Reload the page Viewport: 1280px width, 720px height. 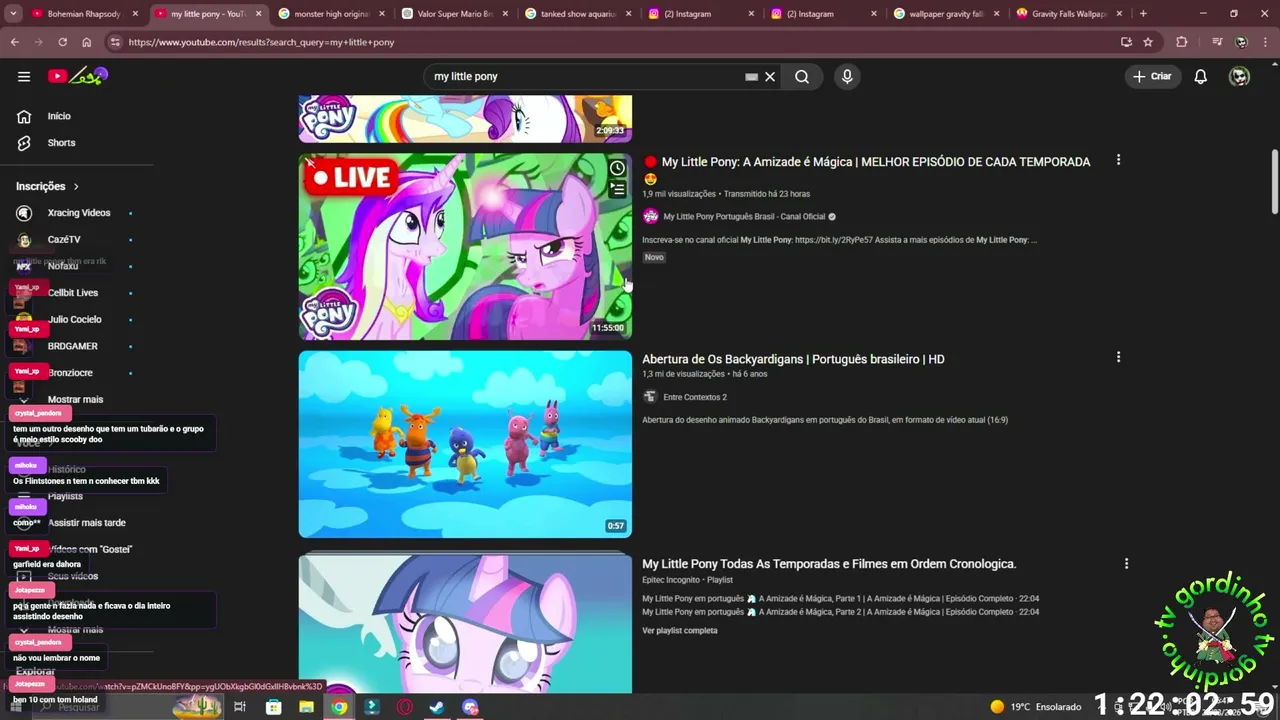[x=62, y=42]
